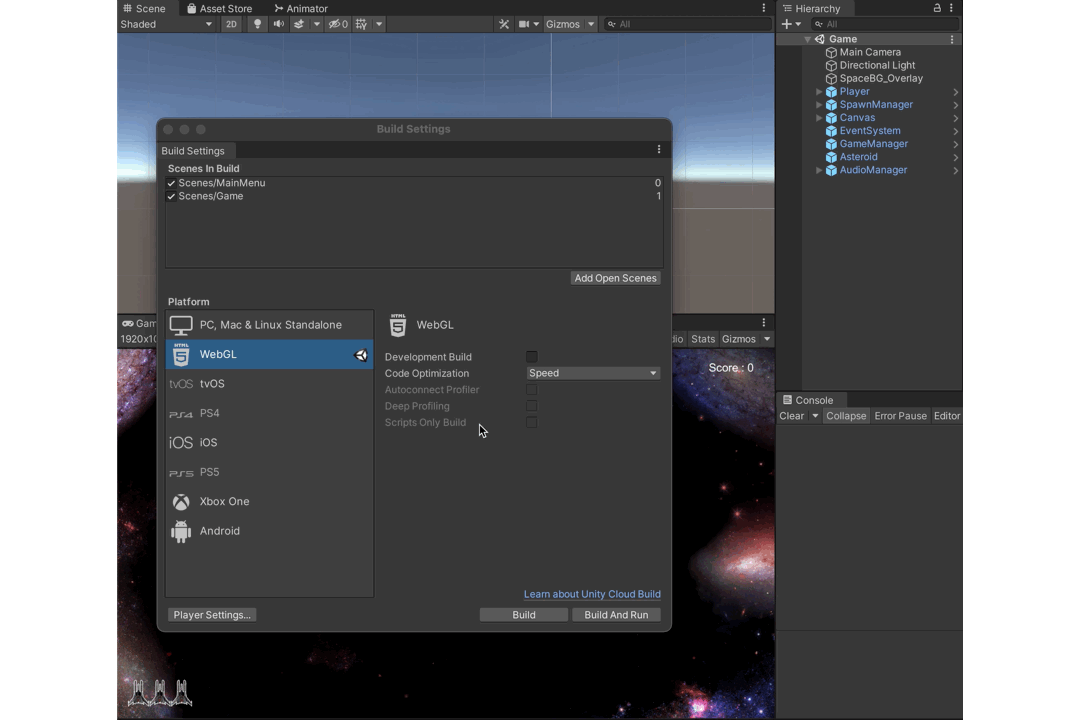1080x720 pixels.
Task: Enable the Development Build checkbox
Action: point(532,357)
